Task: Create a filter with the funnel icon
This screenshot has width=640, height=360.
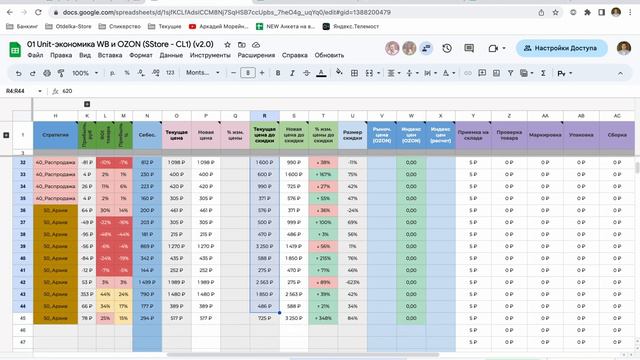Action: click(510, 73)
